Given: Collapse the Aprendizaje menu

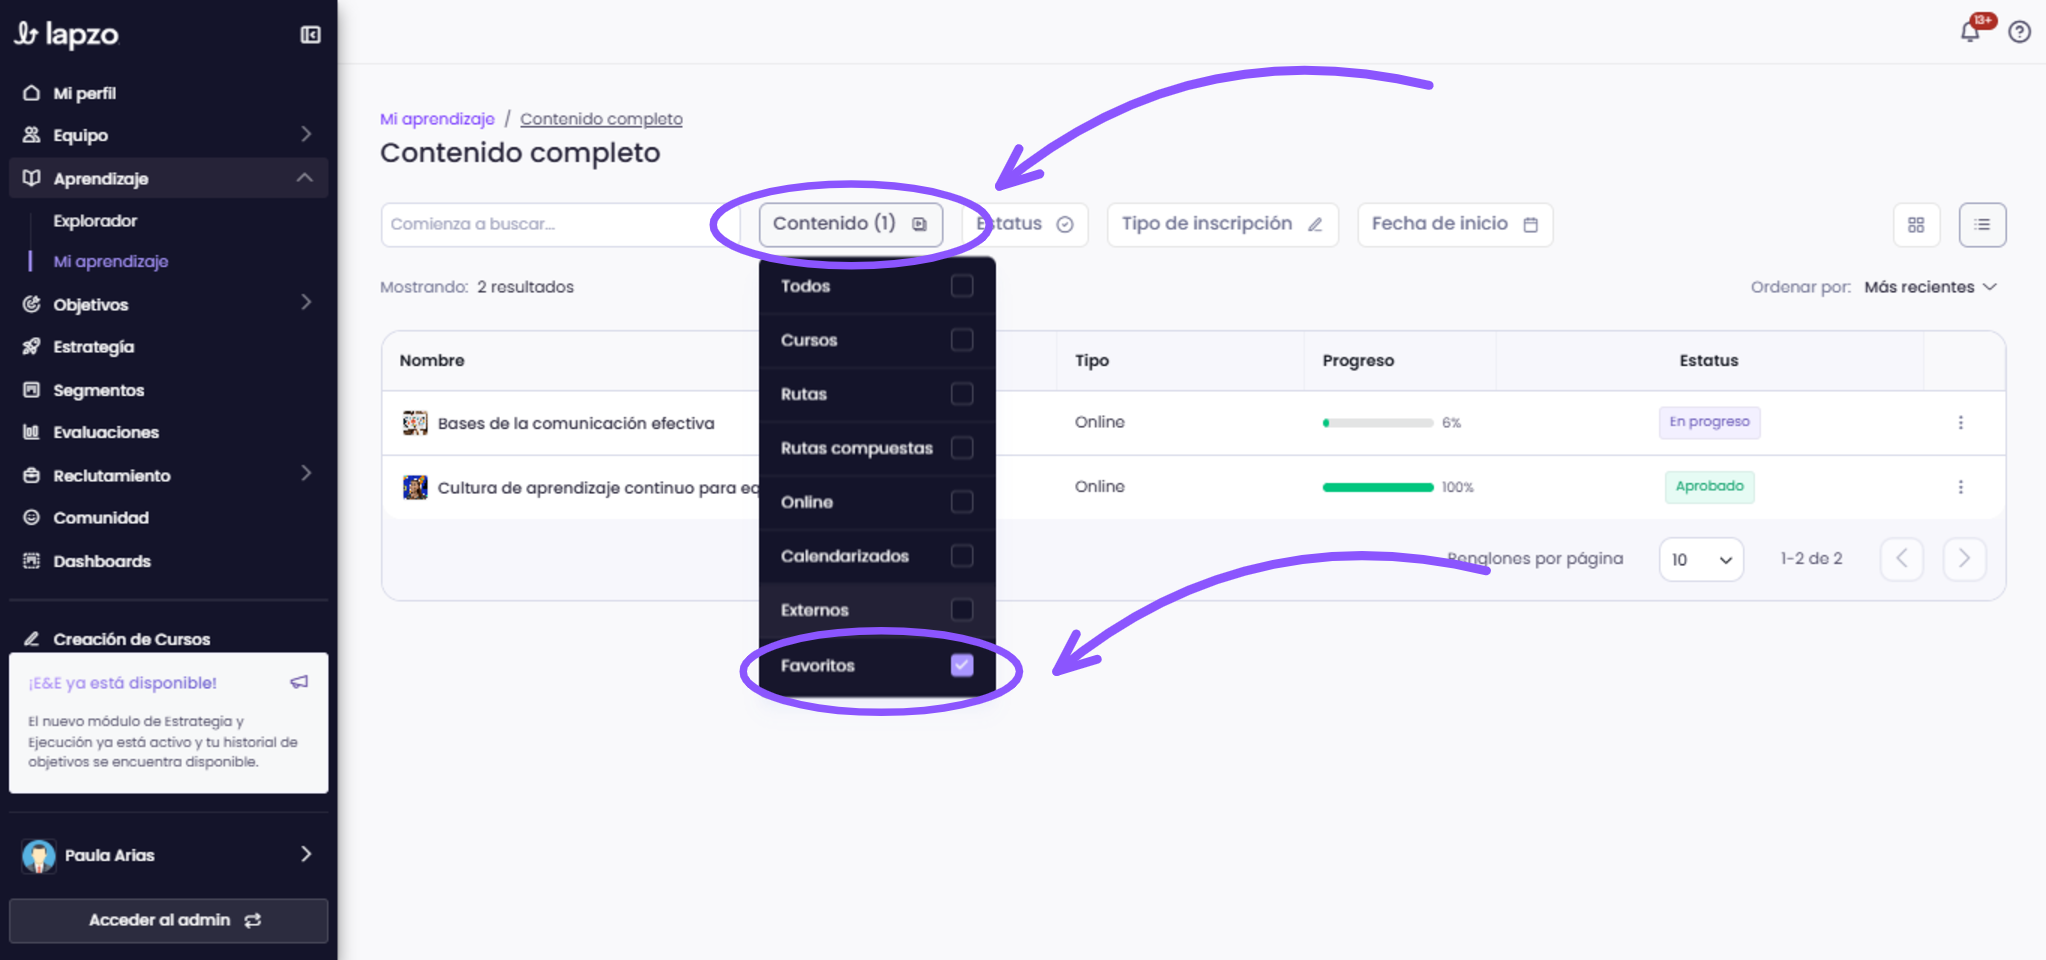Looking at the screenshot, I should [168, 178].
